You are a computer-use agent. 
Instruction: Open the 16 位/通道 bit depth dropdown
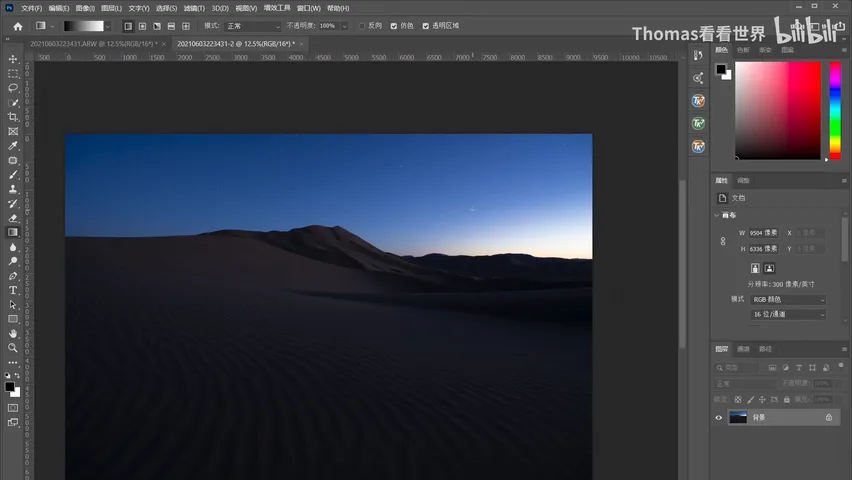tap(788, 314)
